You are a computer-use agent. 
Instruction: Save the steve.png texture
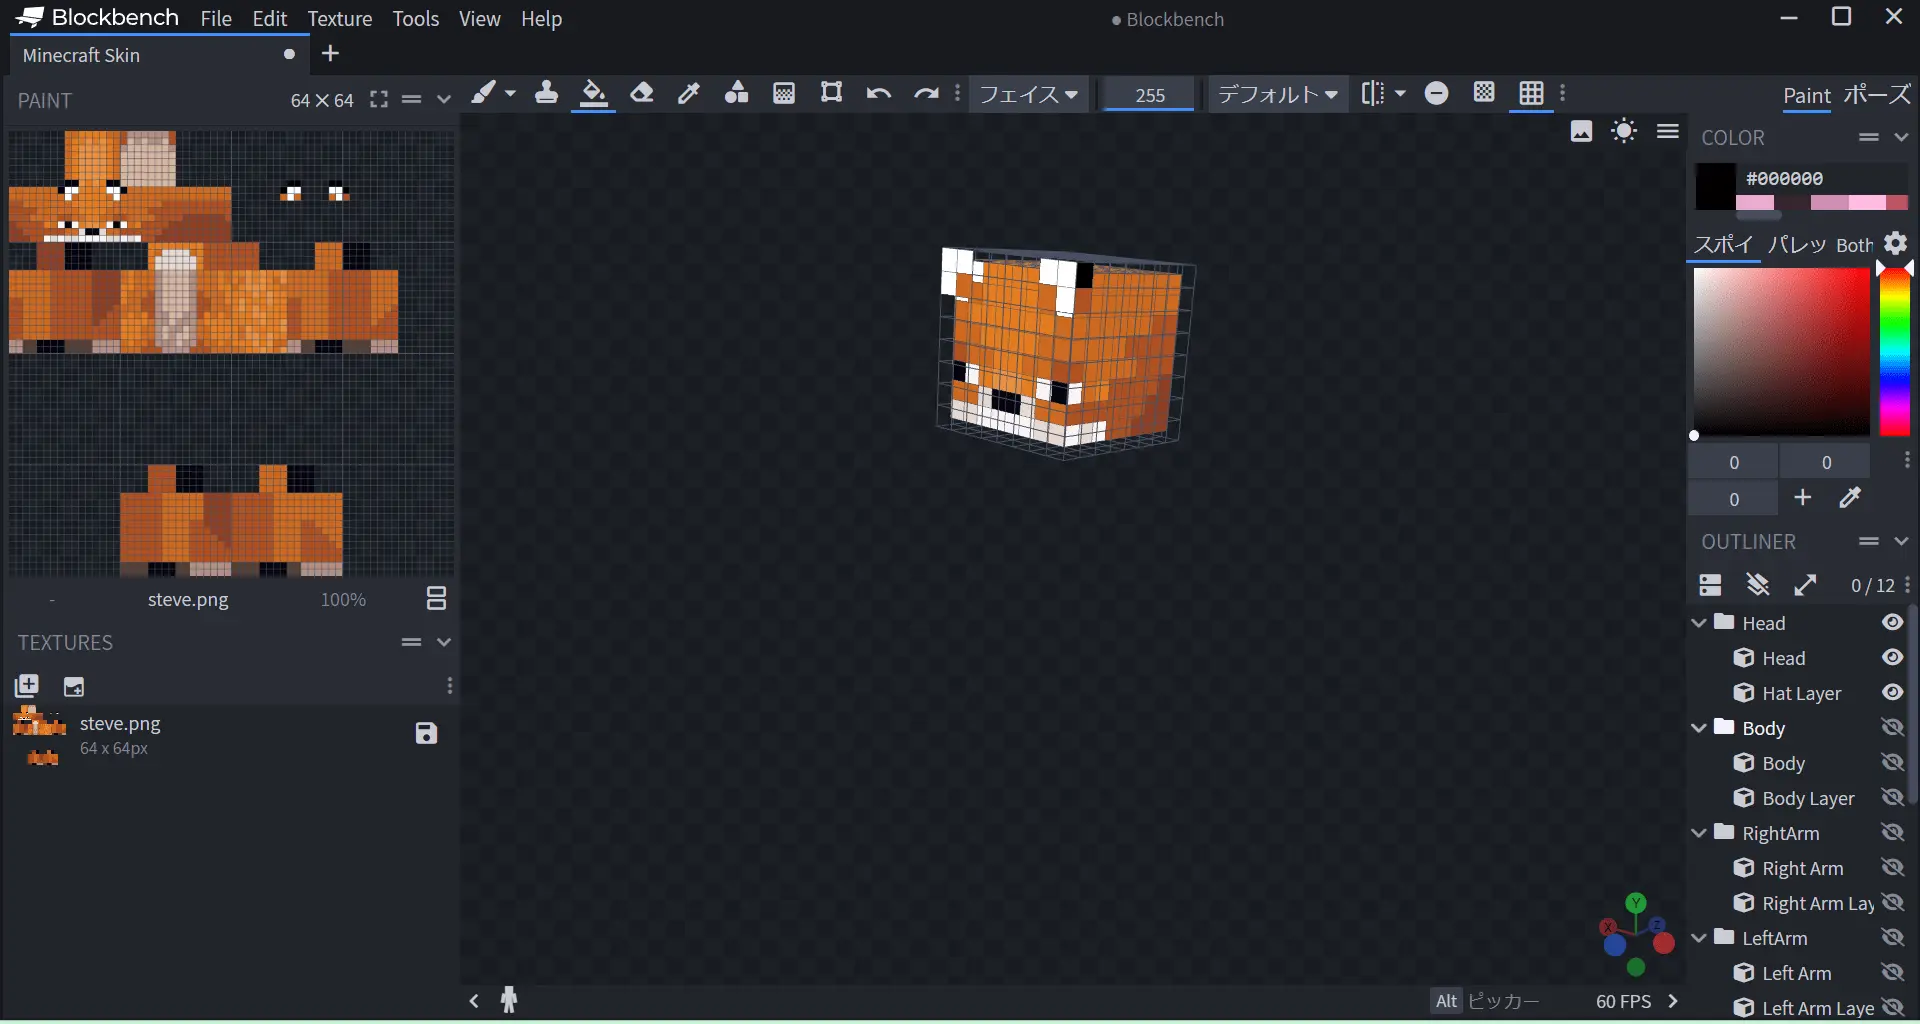tap(426, 733)
